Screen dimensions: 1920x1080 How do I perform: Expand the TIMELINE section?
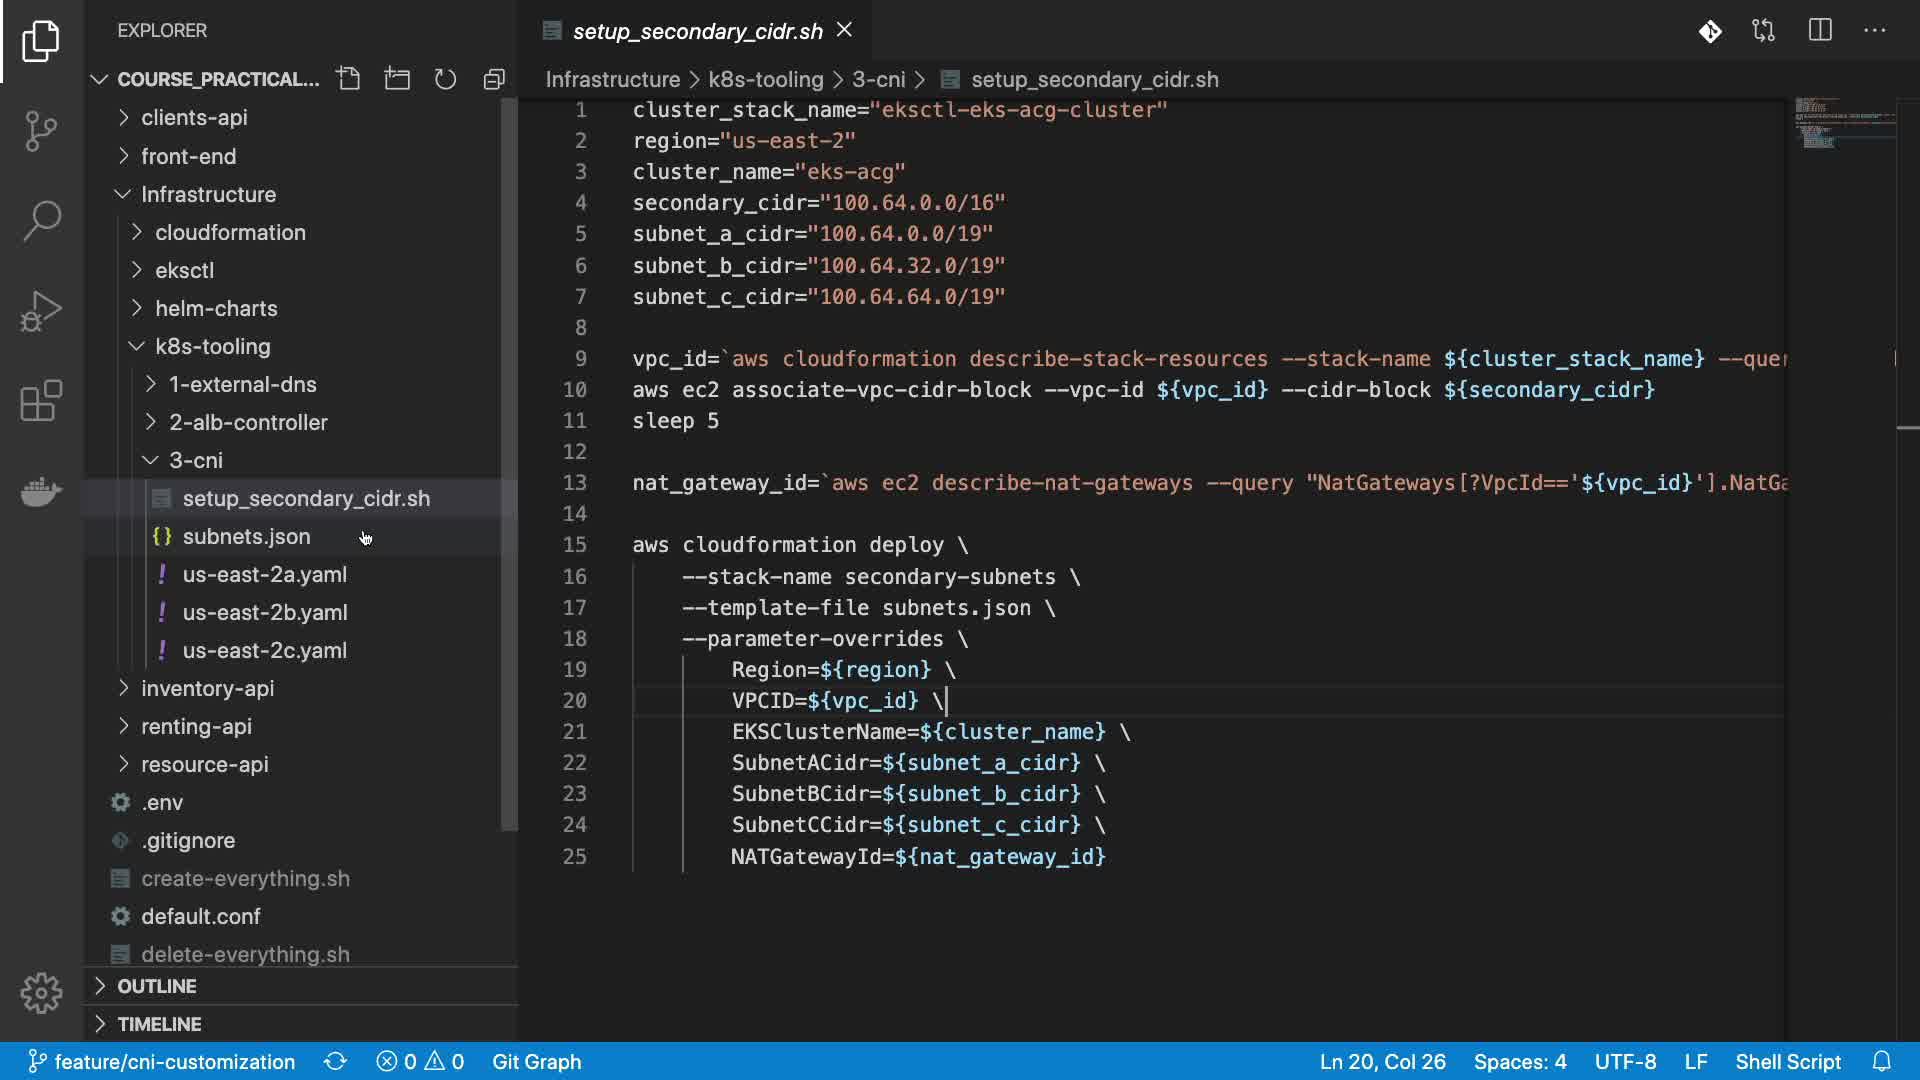click(158, 1024)
